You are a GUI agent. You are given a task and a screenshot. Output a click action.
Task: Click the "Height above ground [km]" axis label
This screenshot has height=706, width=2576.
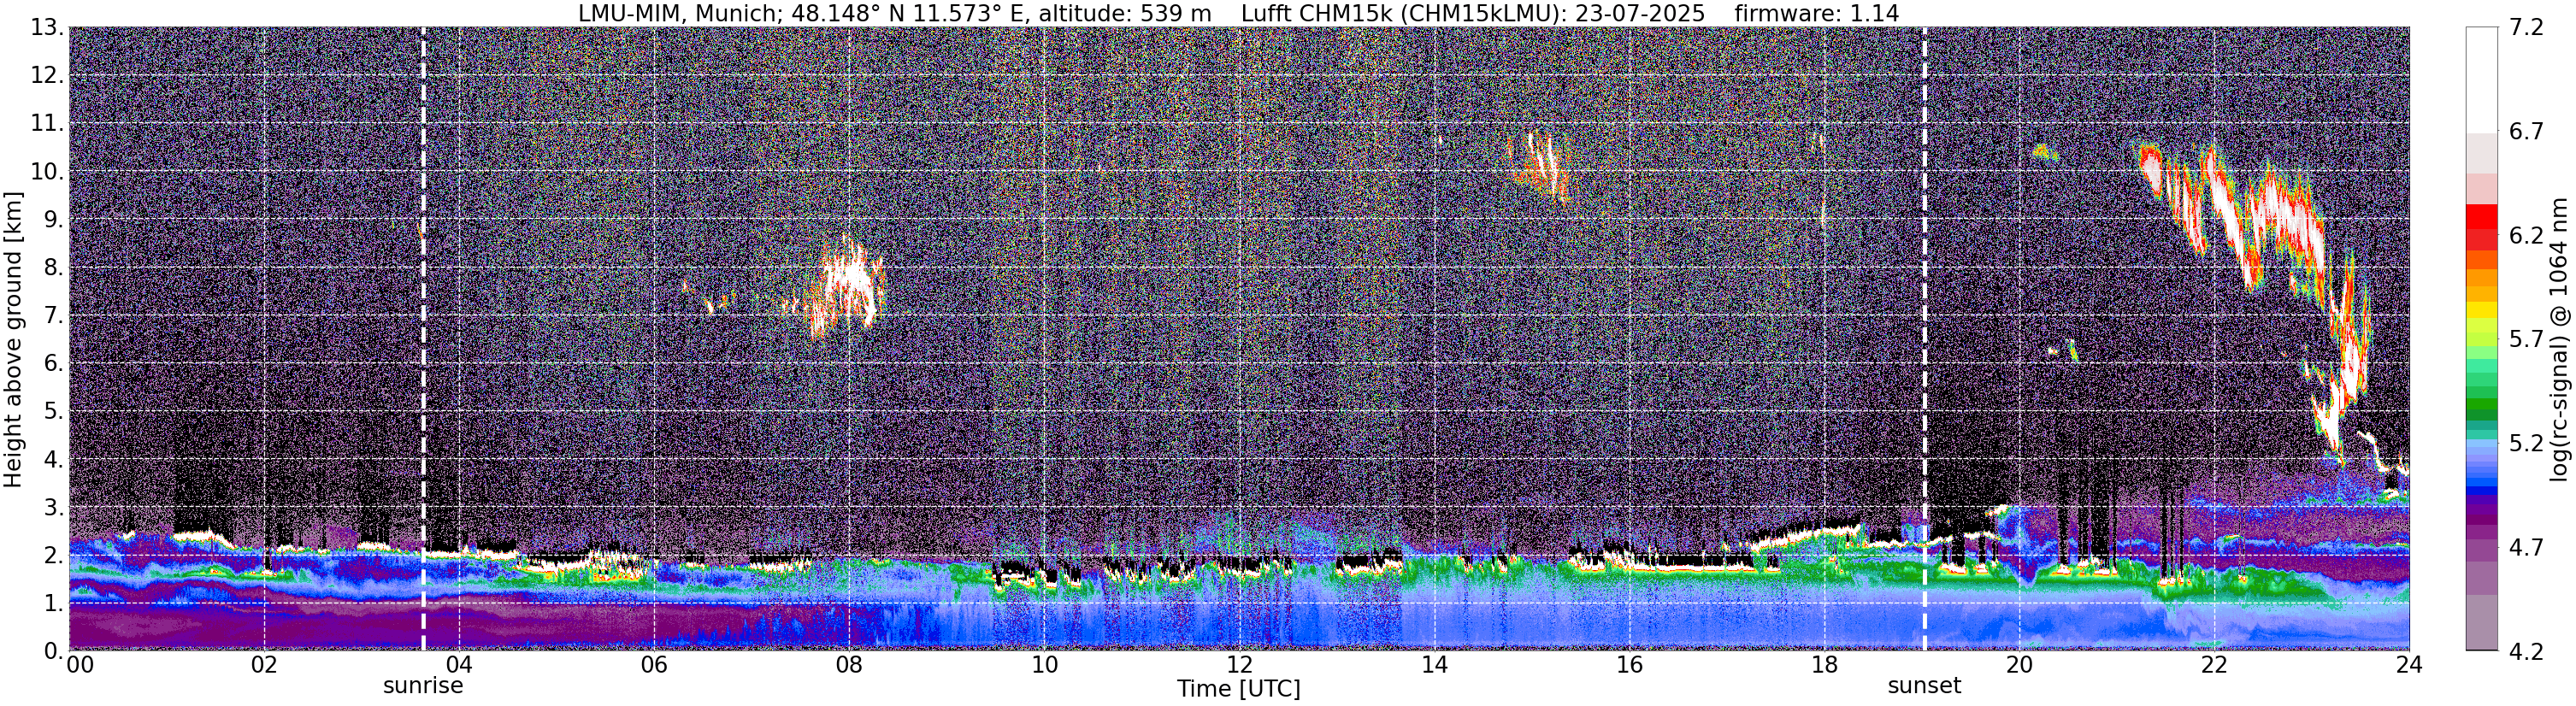pyautogui.click(x=13, y=340)
